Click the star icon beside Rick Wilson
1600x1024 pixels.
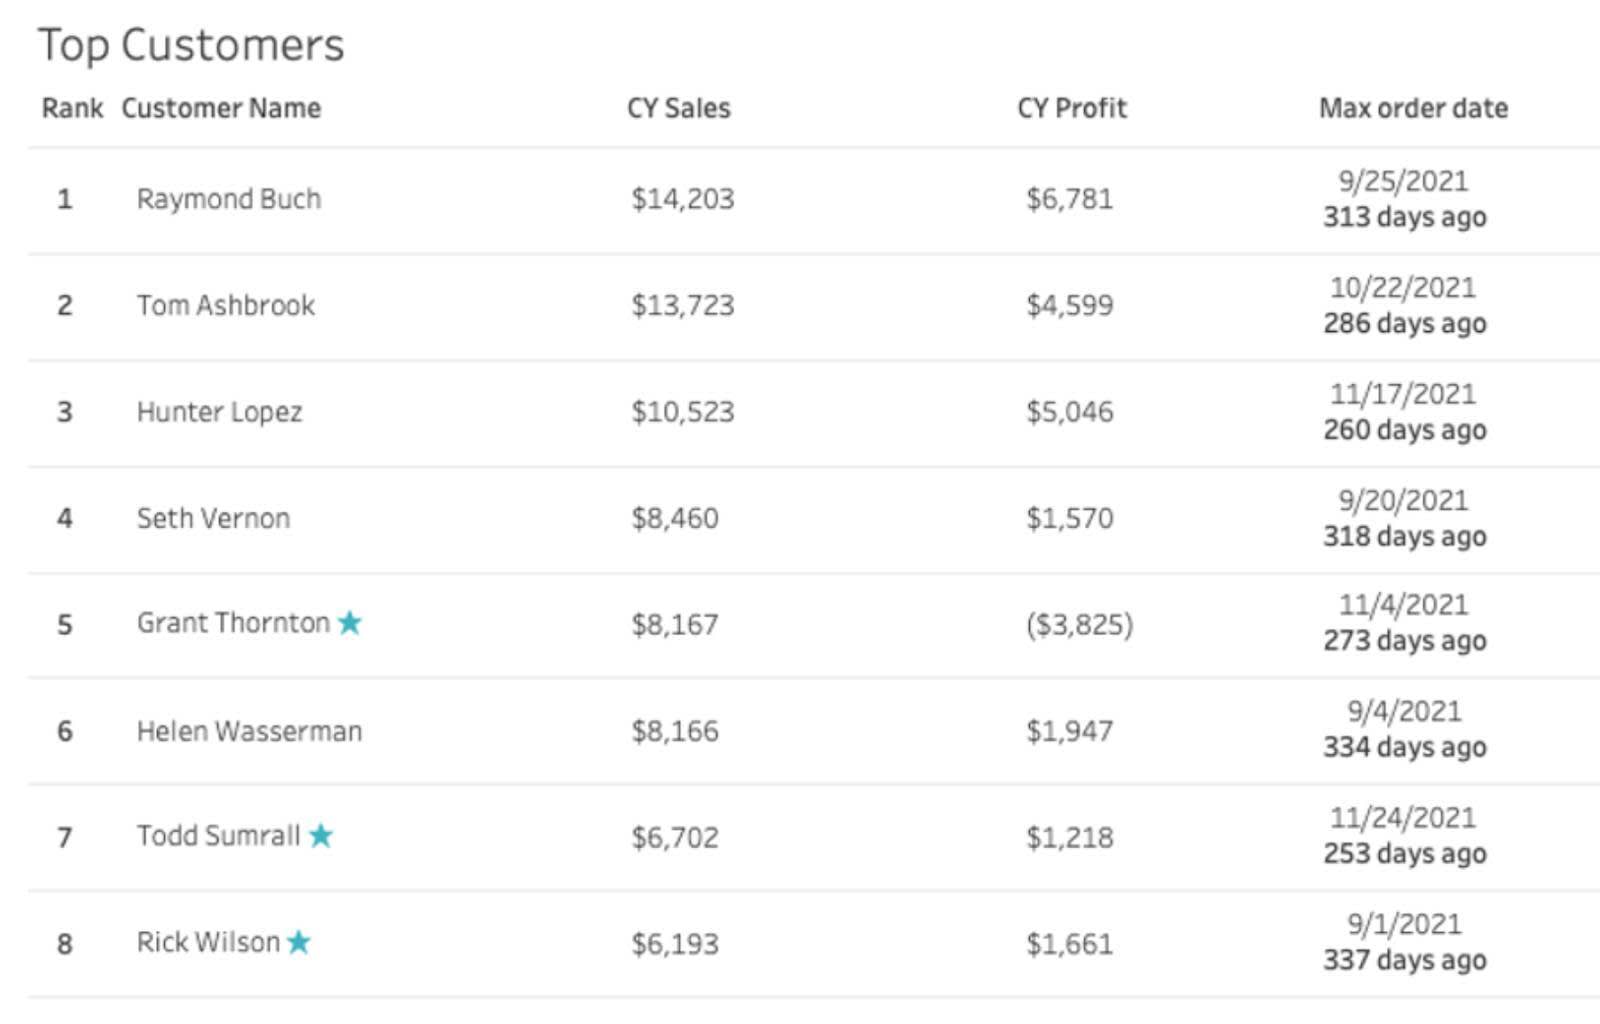298,942
